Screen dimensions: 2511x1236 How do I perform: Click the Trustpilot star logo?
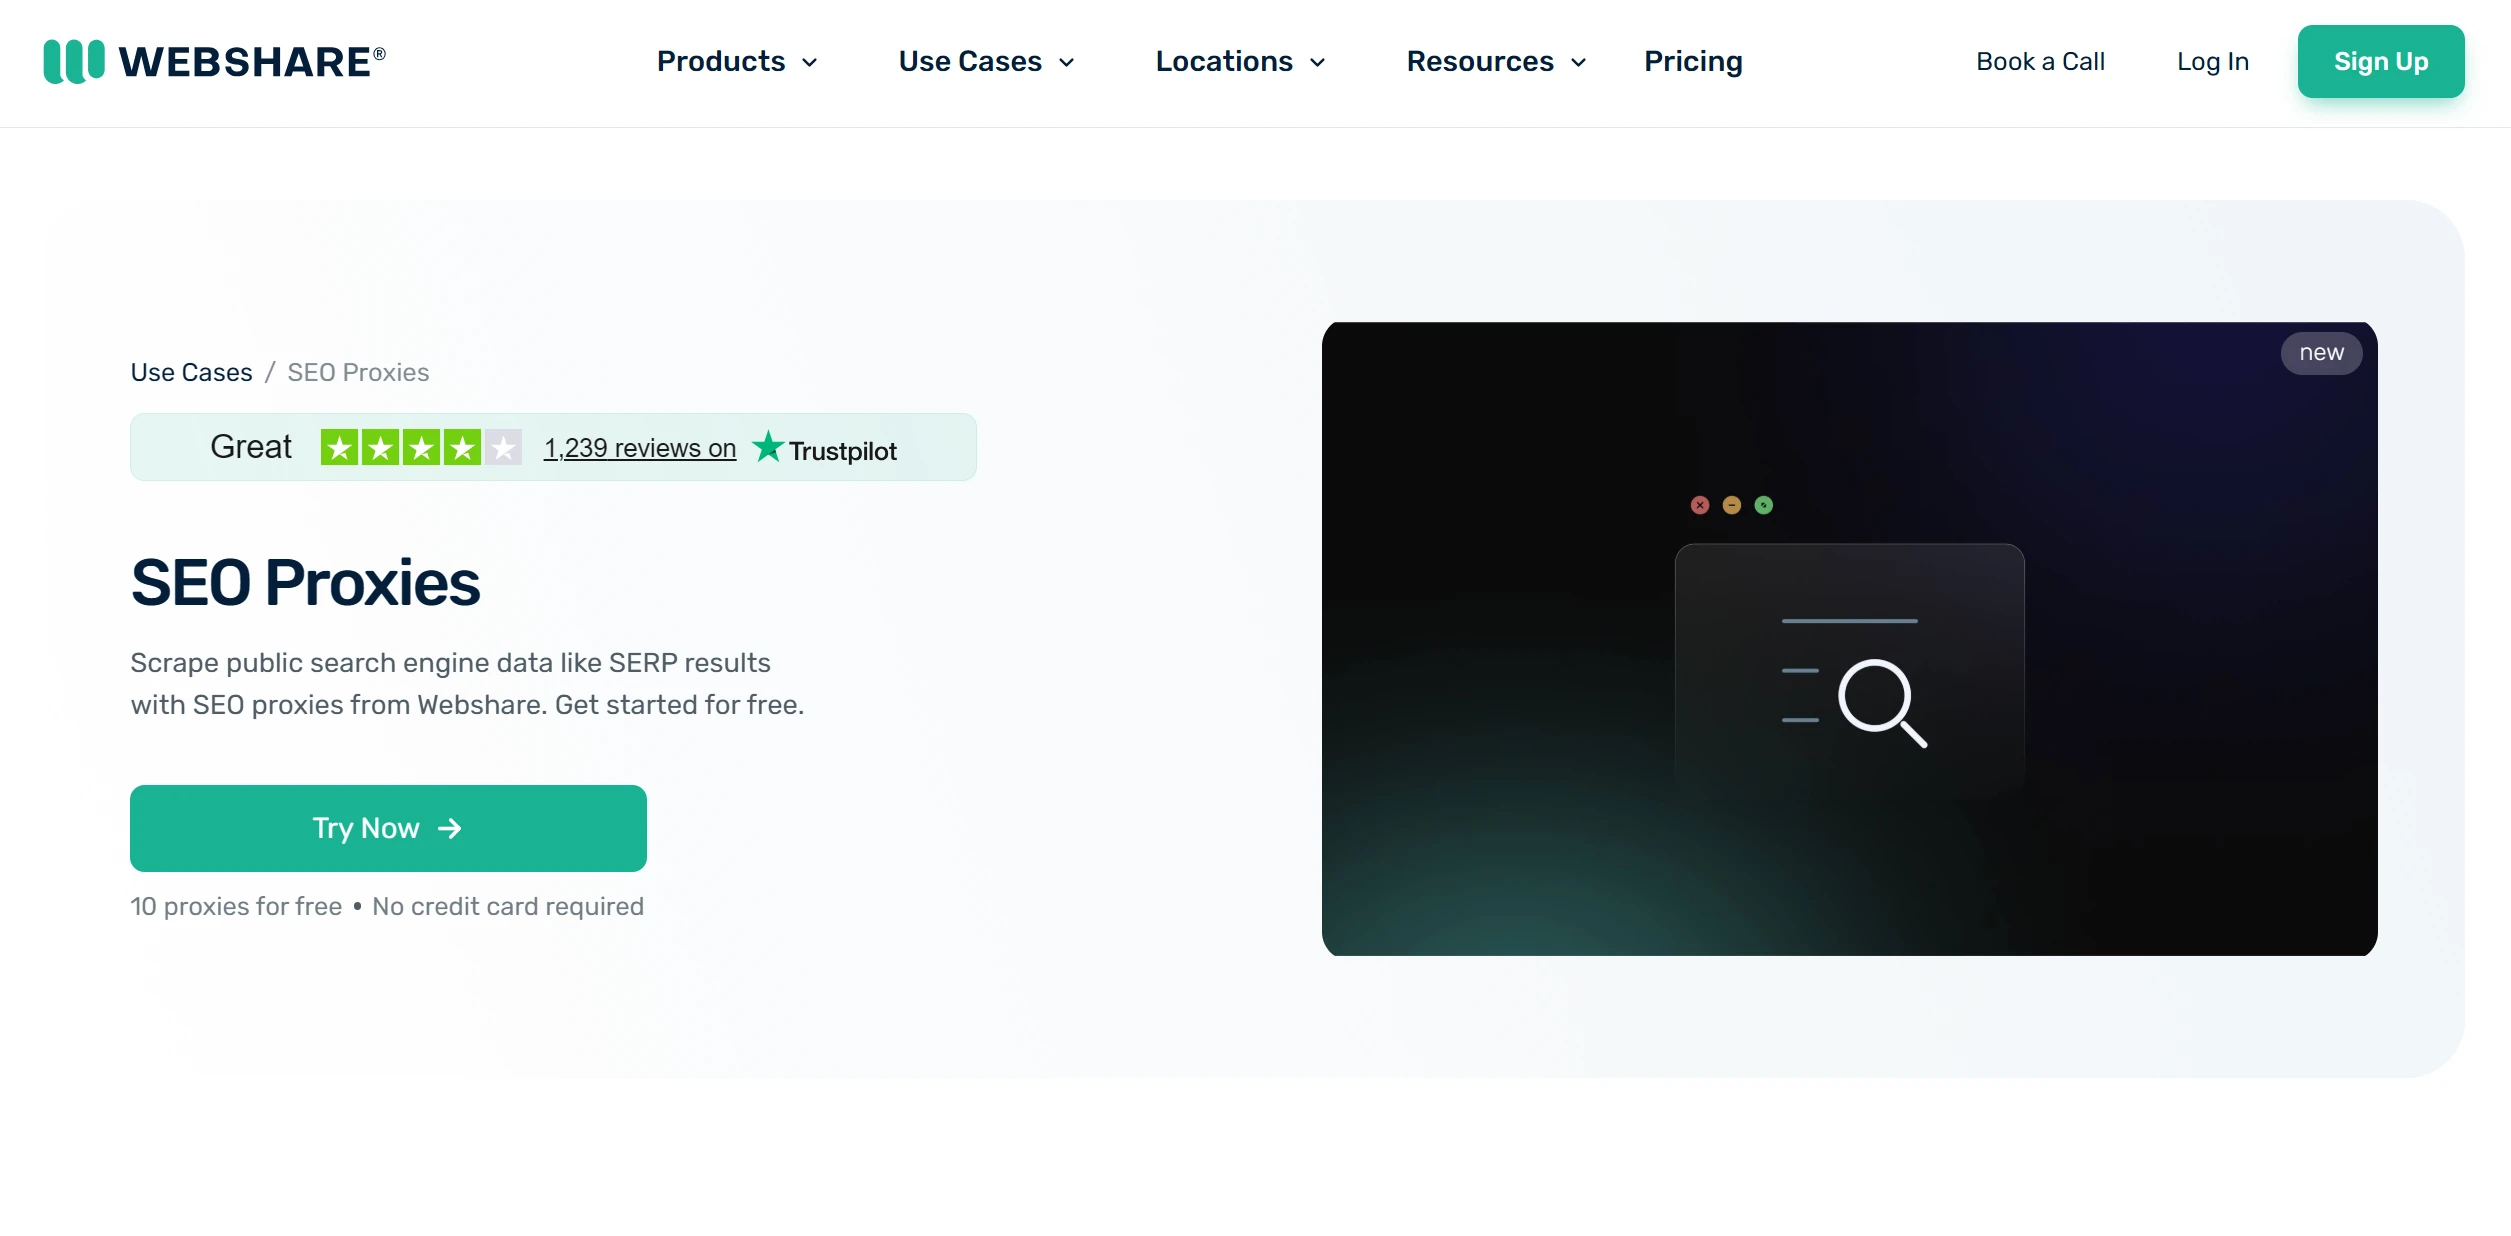pyautogui.click(x=768, y=447)
